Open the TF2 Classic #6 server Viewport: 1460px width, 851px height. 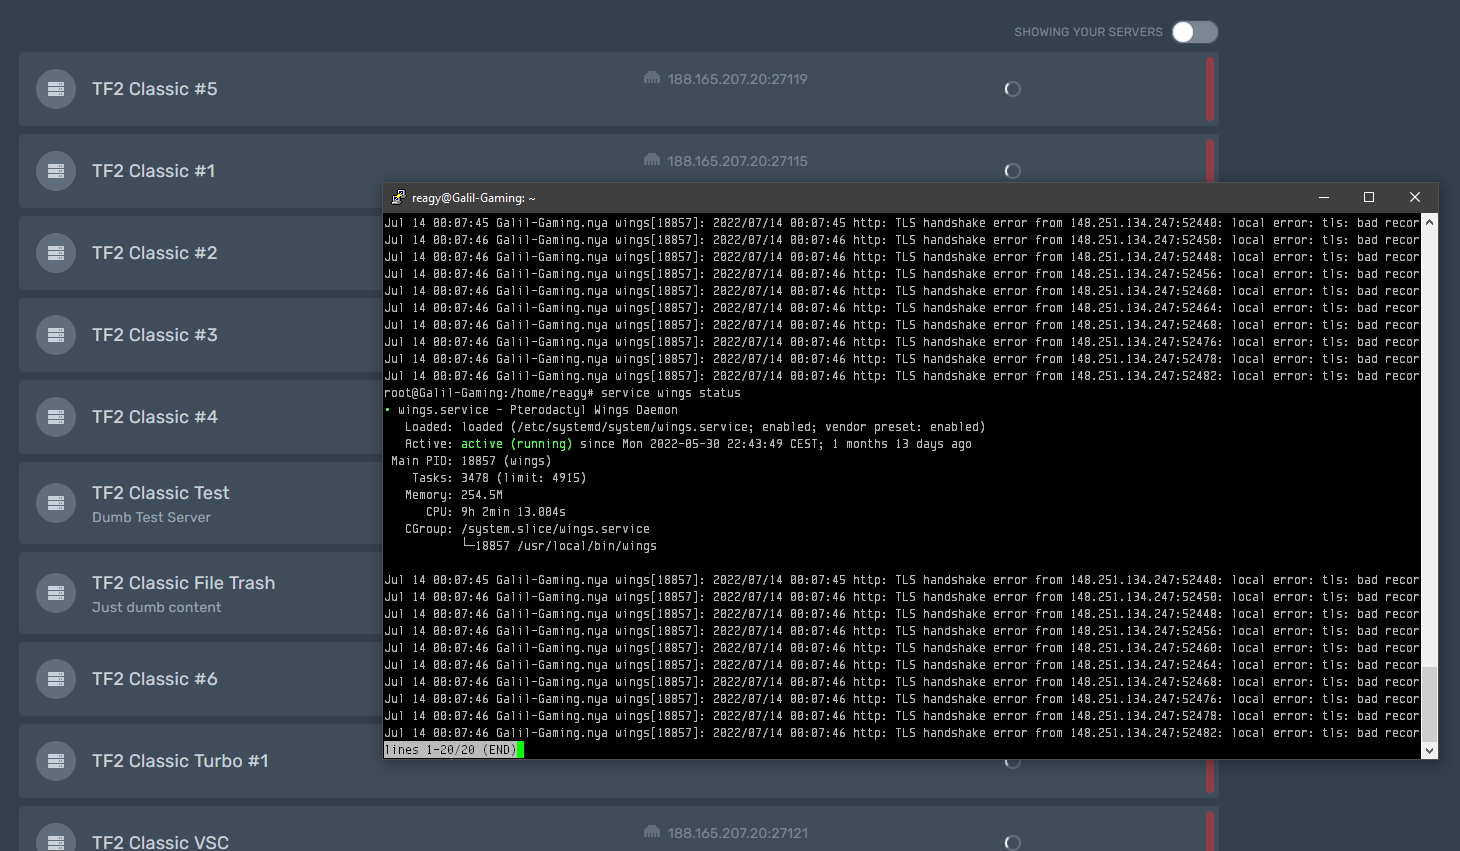[155, 679]
